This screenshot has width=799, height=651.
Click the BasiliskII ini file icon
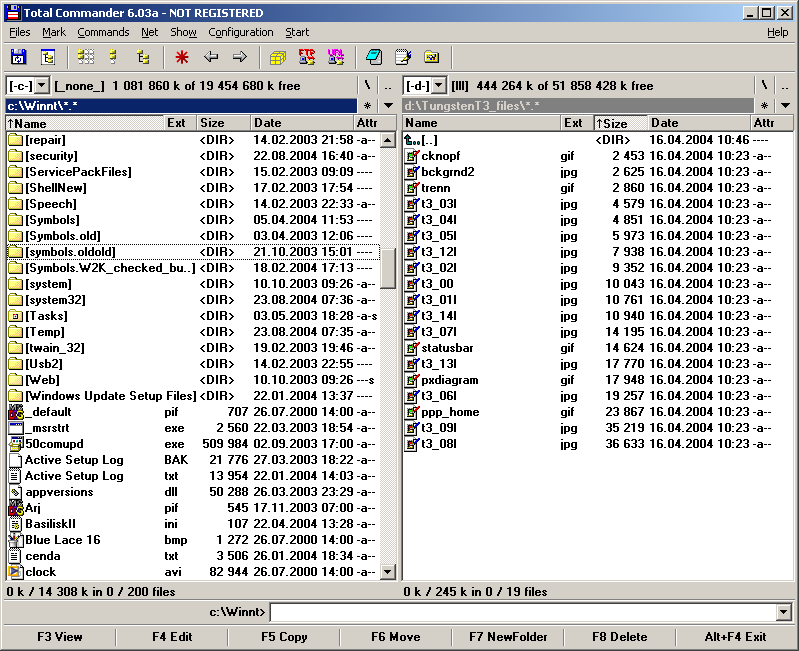[16, 524]
